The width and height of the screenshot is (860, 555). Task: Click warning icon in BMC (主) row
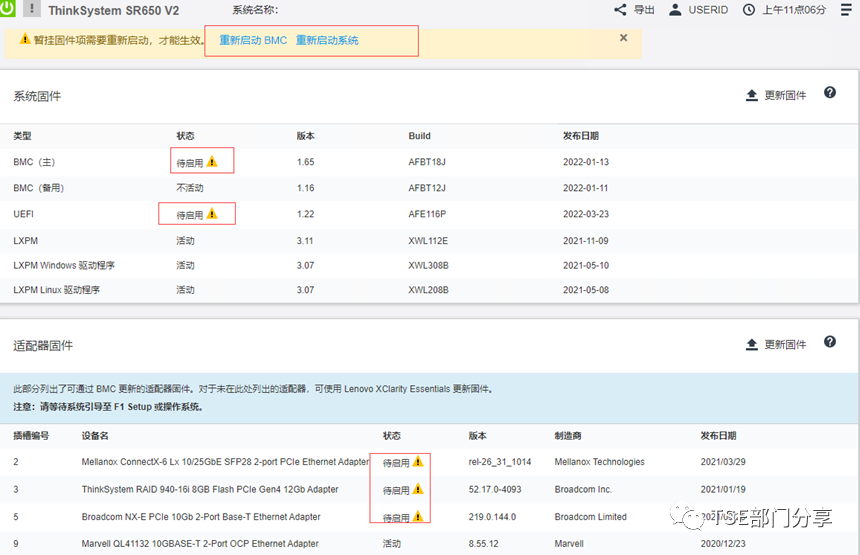pos(212,162)
